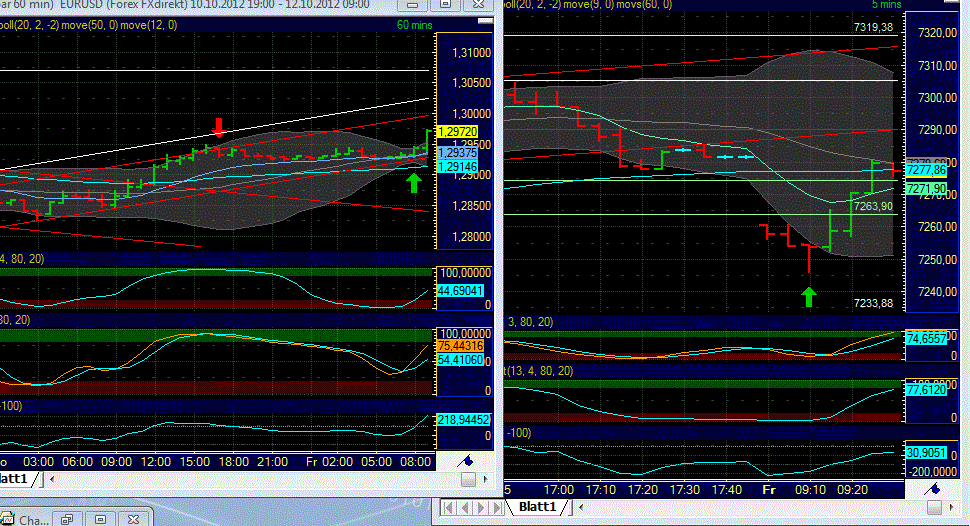Image resolution: width=970 pixels, height=526 pixels.
Task: Click the 60 mins timeframe label
Action: pyautogui.click(x=414, y=25)
